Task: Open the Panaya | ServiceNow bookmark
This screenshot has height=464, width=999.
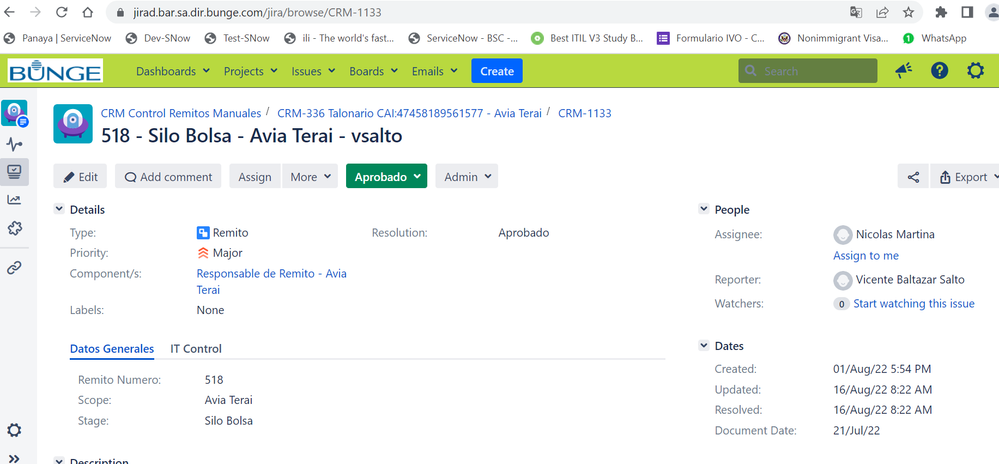Action: click(57, 38)
